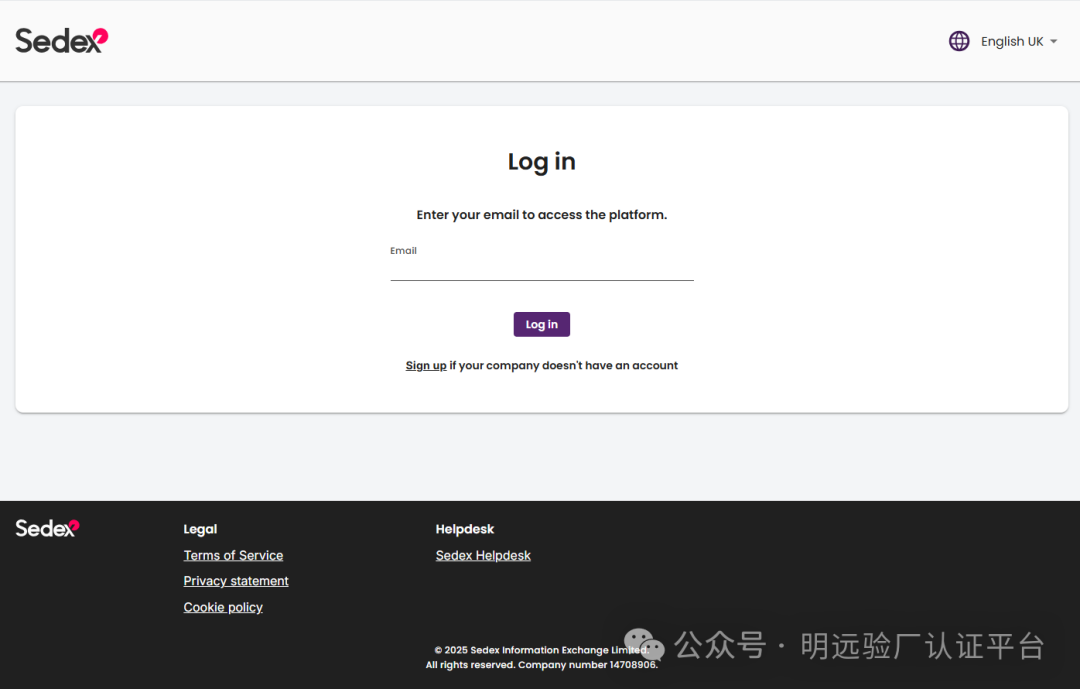Click the purple Log in button
1080x689 pixels.
[541, 325]
